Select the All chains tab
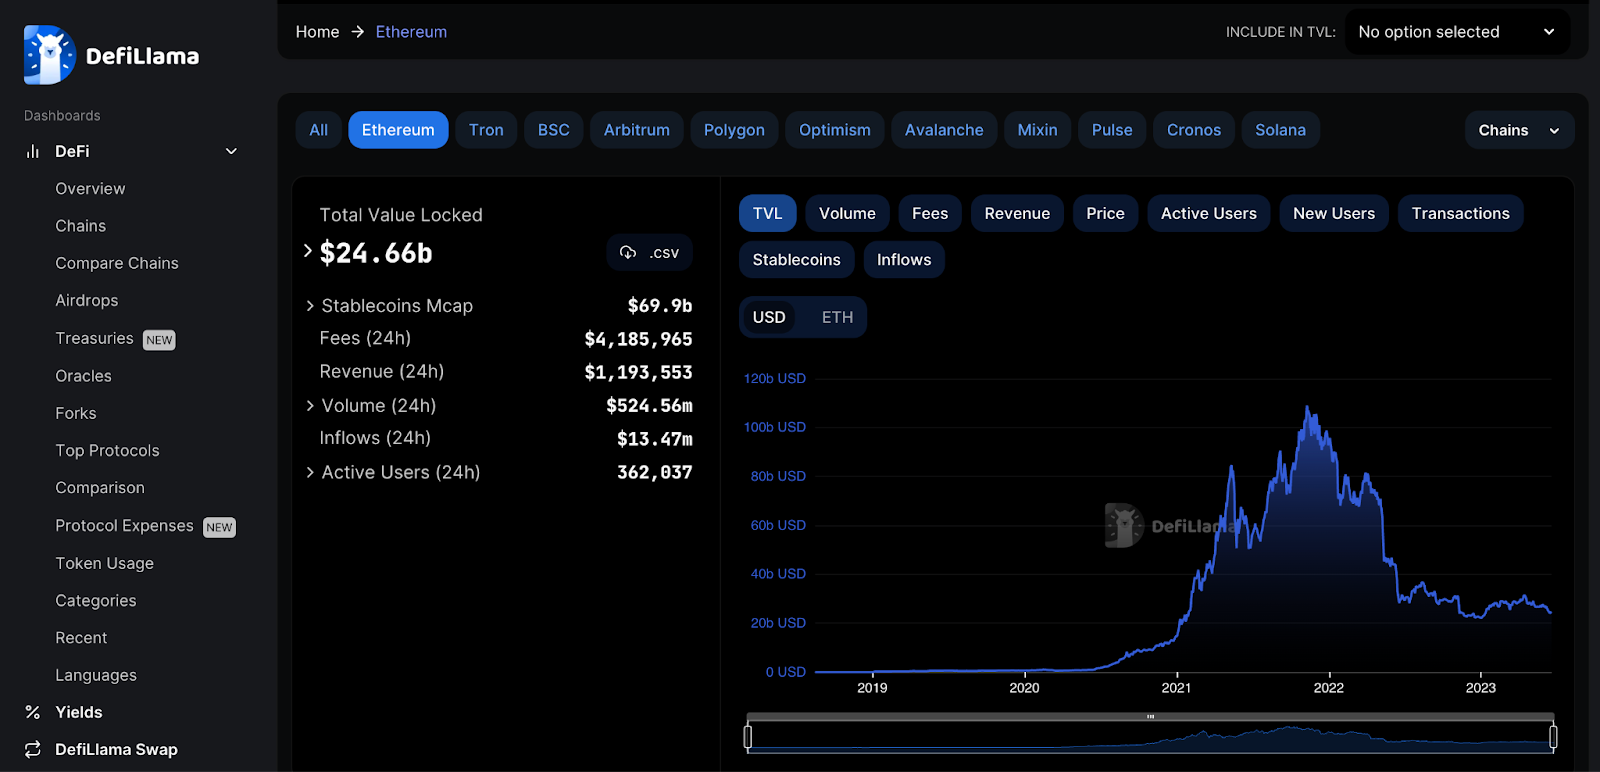1600x772 pixels. click(318, 130)
